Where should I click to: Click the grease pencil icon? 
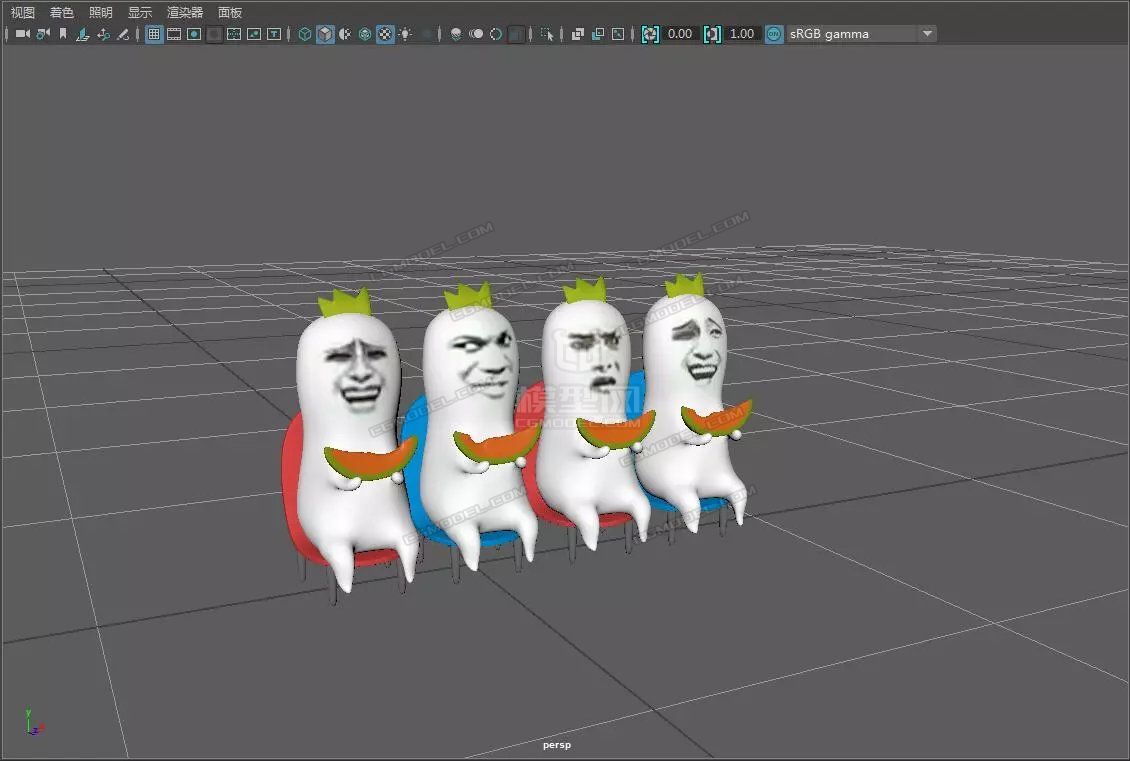[123, 34]
